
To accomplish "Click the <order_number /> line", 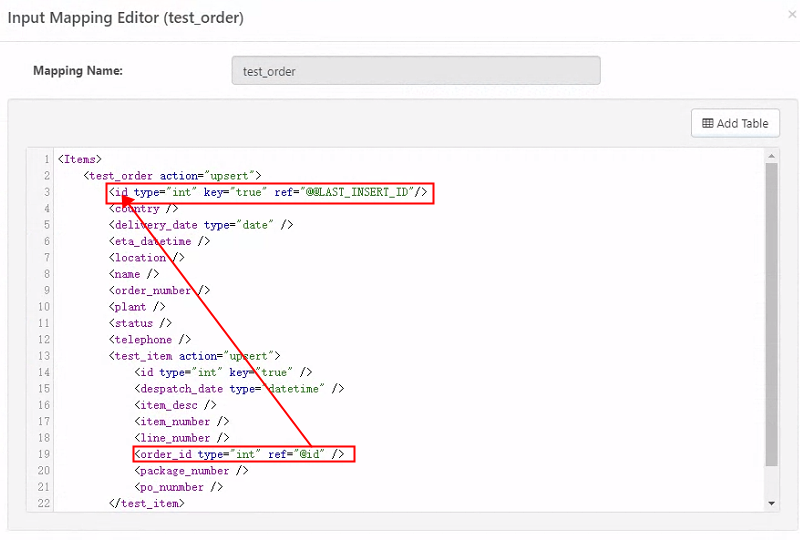I will pyautogui.click(x=159, y=290).
